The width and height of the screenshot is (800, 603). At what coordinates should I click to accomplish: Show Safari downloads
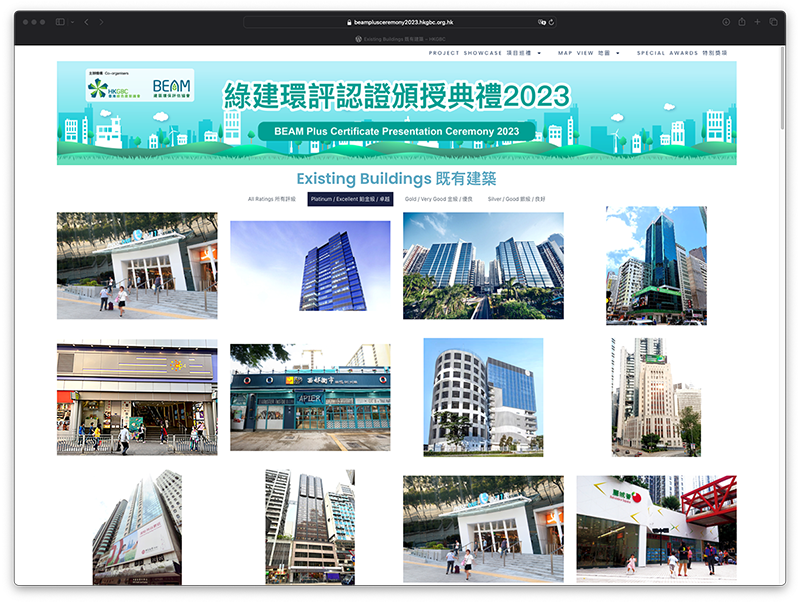(x=726, y=22)
